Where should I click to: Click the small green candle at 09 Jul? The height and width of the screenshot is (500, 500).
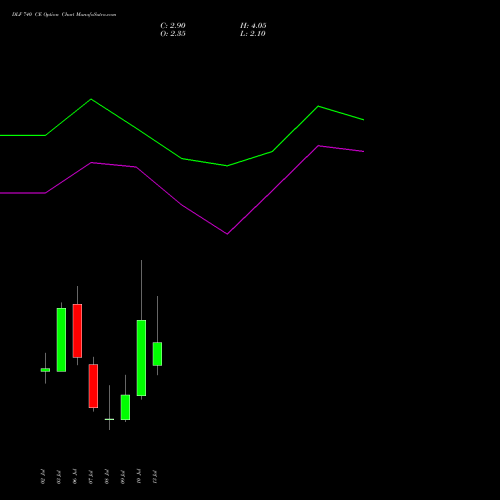pos(125,407)
